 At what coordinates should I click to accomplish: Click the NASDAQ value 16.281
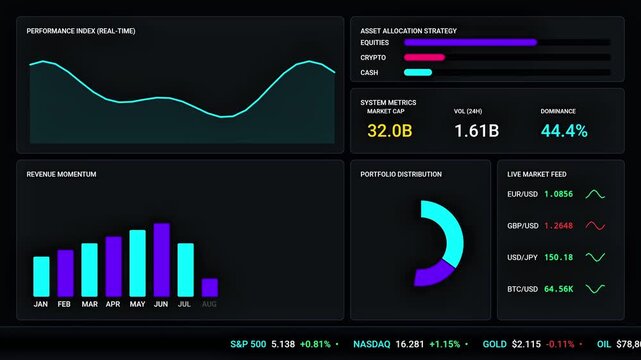410,344
